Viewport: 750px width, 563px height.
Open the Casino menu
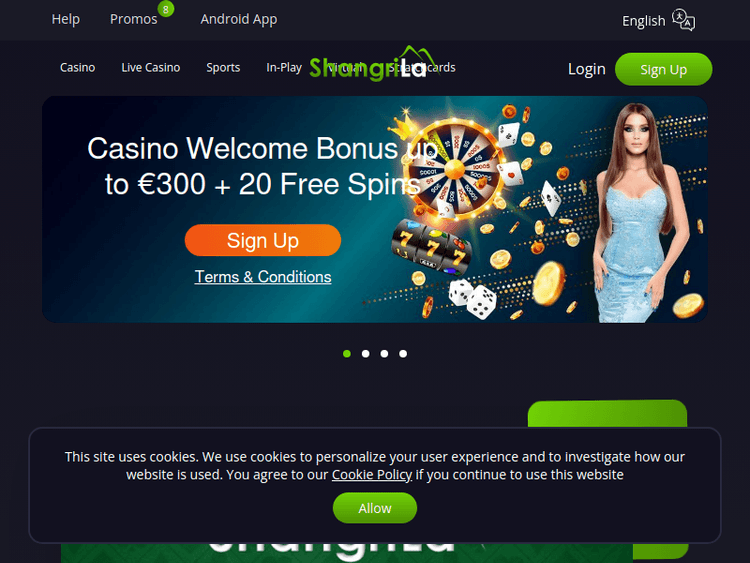coord(77,67)
